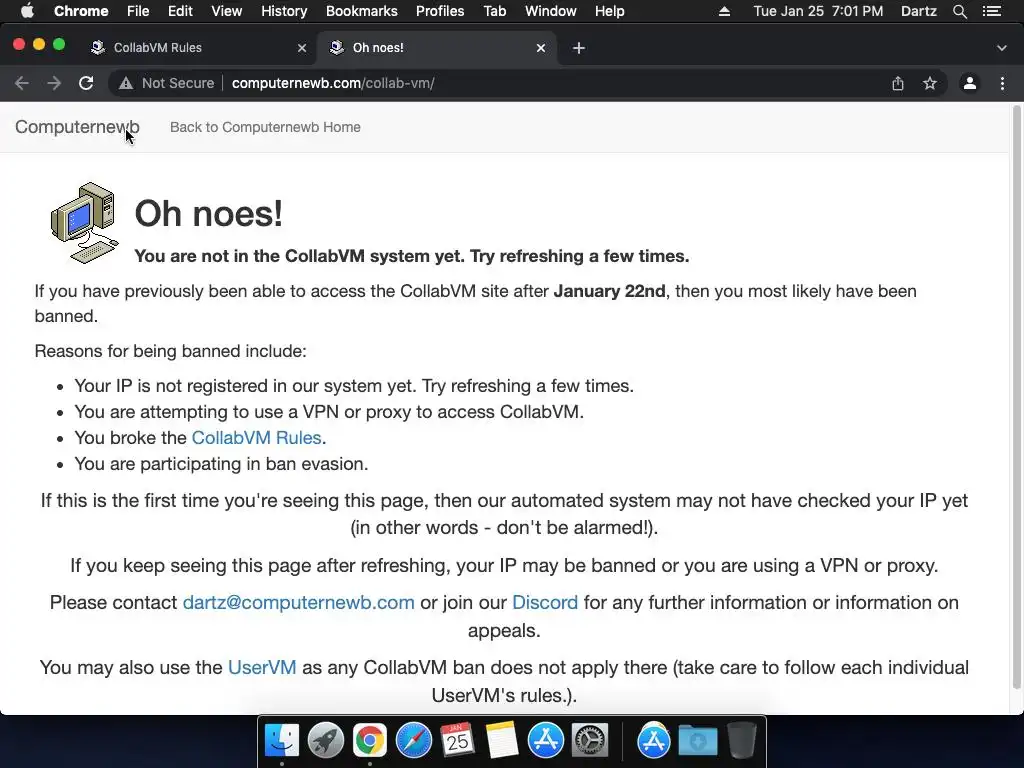Viewport: 1024px width, 768px height.
Task: Click the browser back arrow
Action: pyautogui.click(x=22, y=83)
